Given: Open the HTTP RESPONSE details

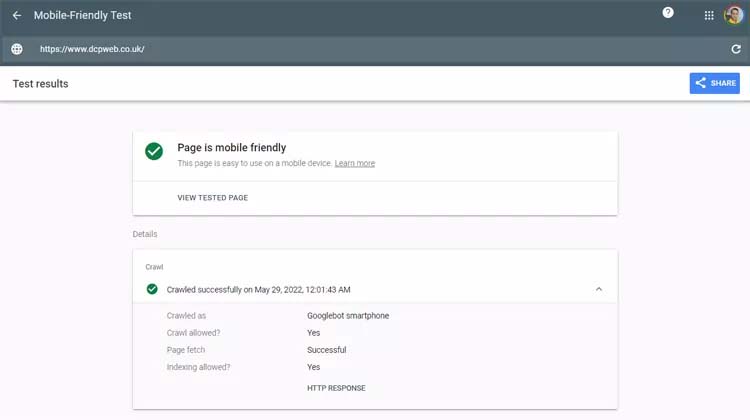Looking at the screenshot, I should (336, 388).
